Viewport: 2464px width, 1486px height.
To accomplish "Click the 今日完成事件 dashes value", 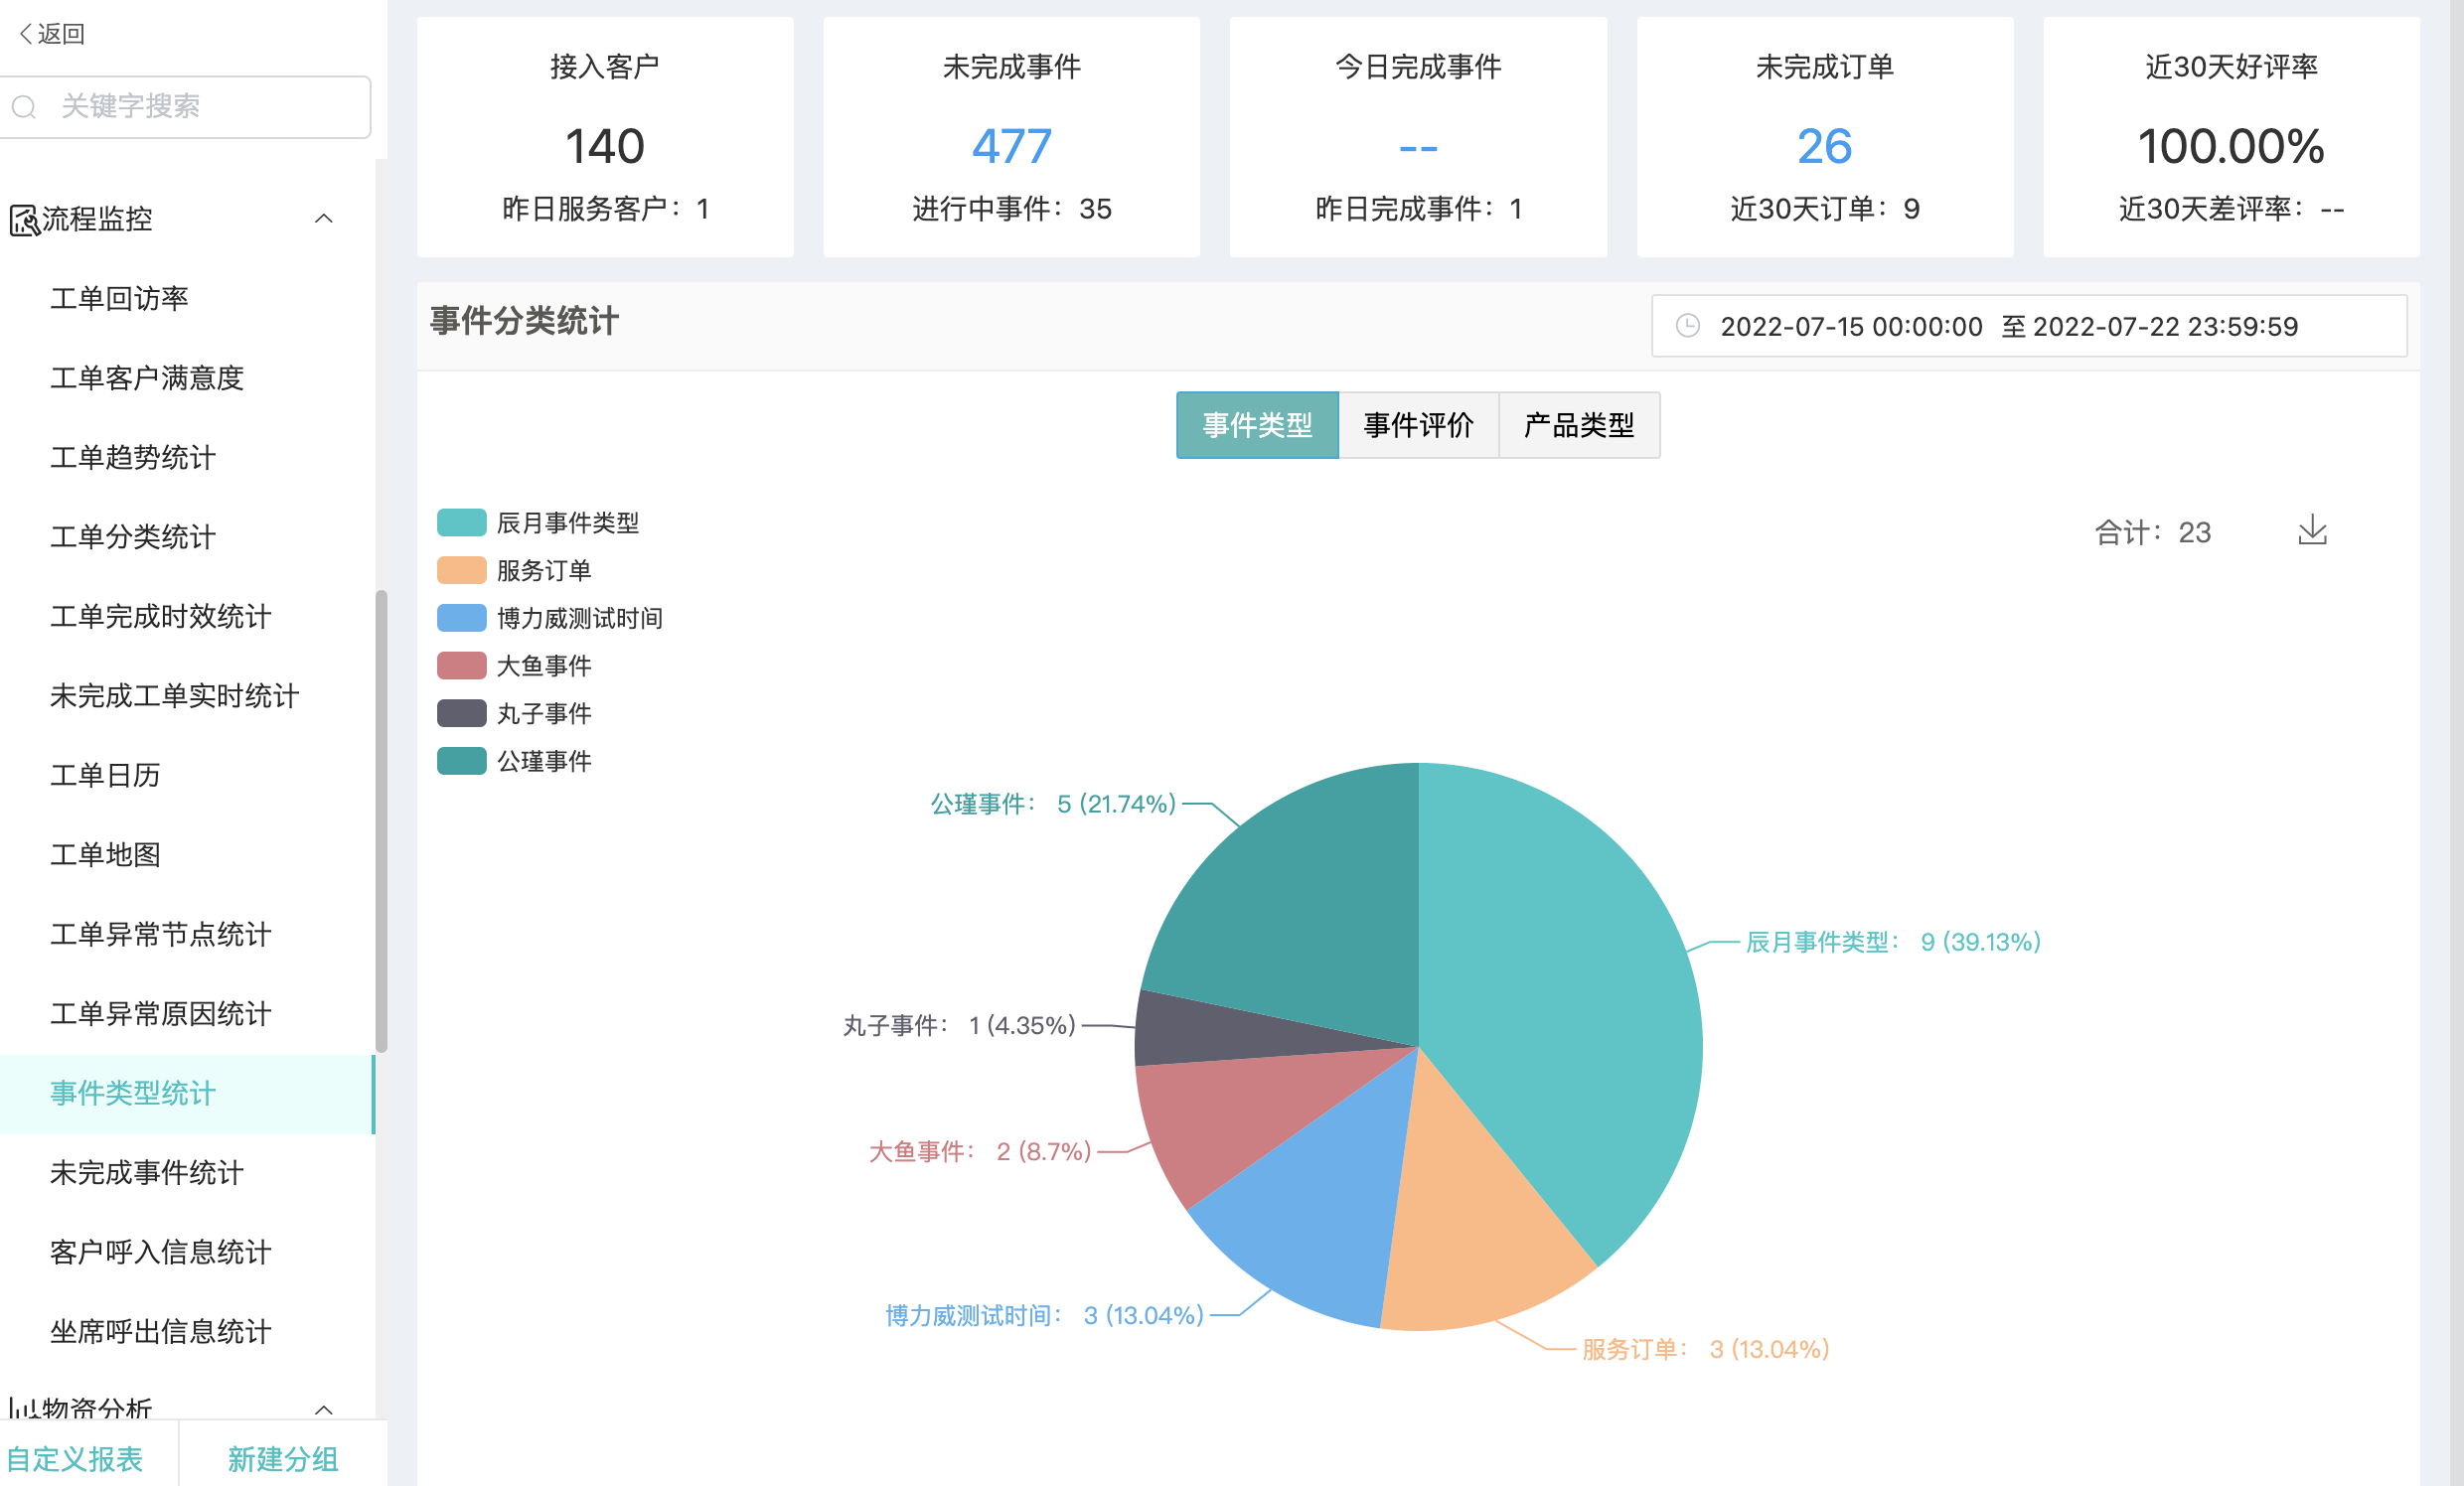I will tap(1418, 148).
